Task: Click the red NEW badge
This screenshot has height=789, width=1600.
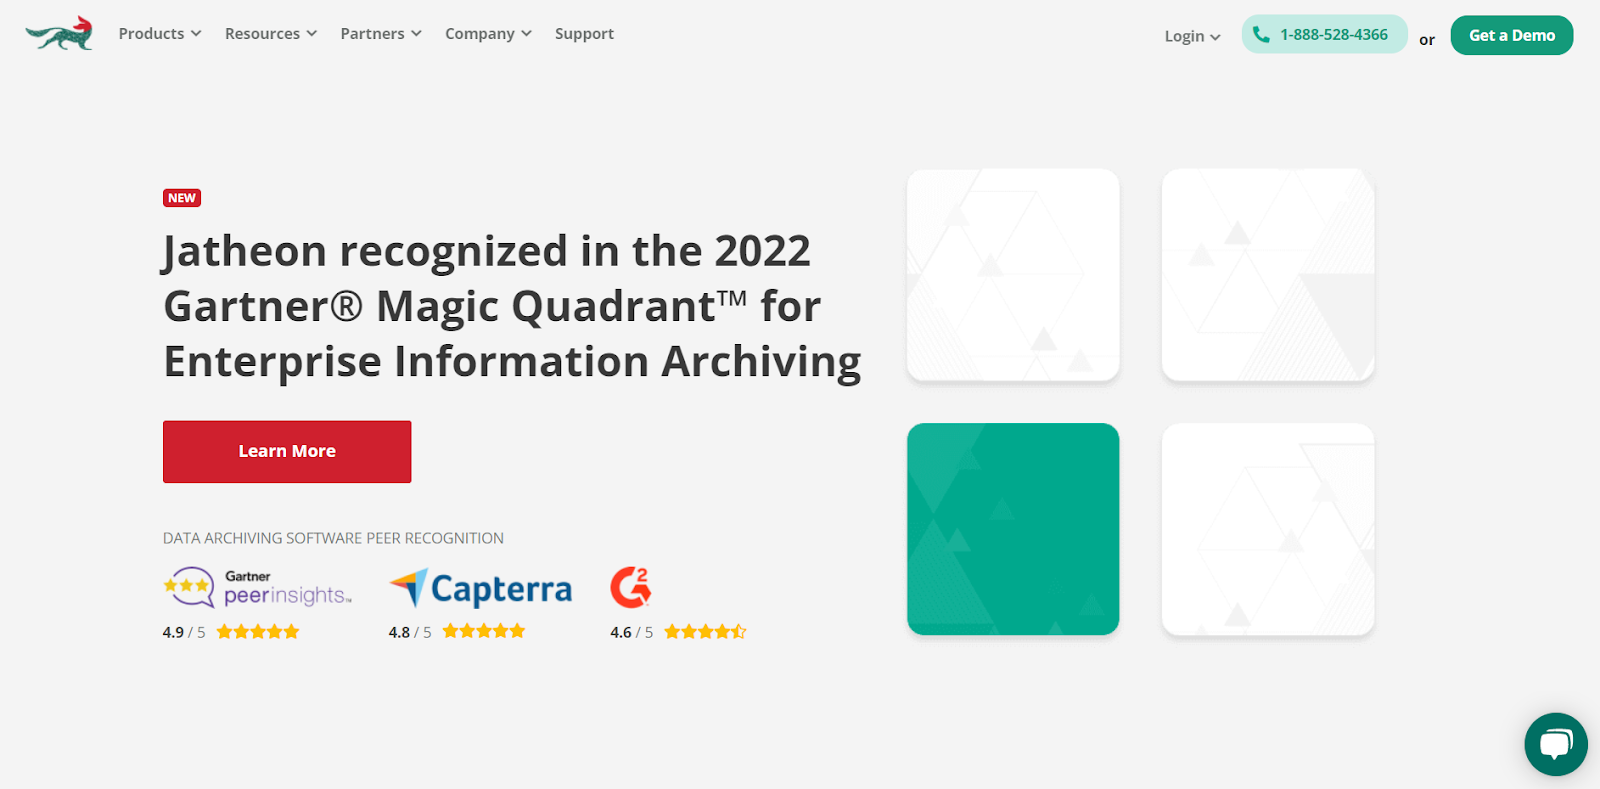Action: [x=182, y=198]
